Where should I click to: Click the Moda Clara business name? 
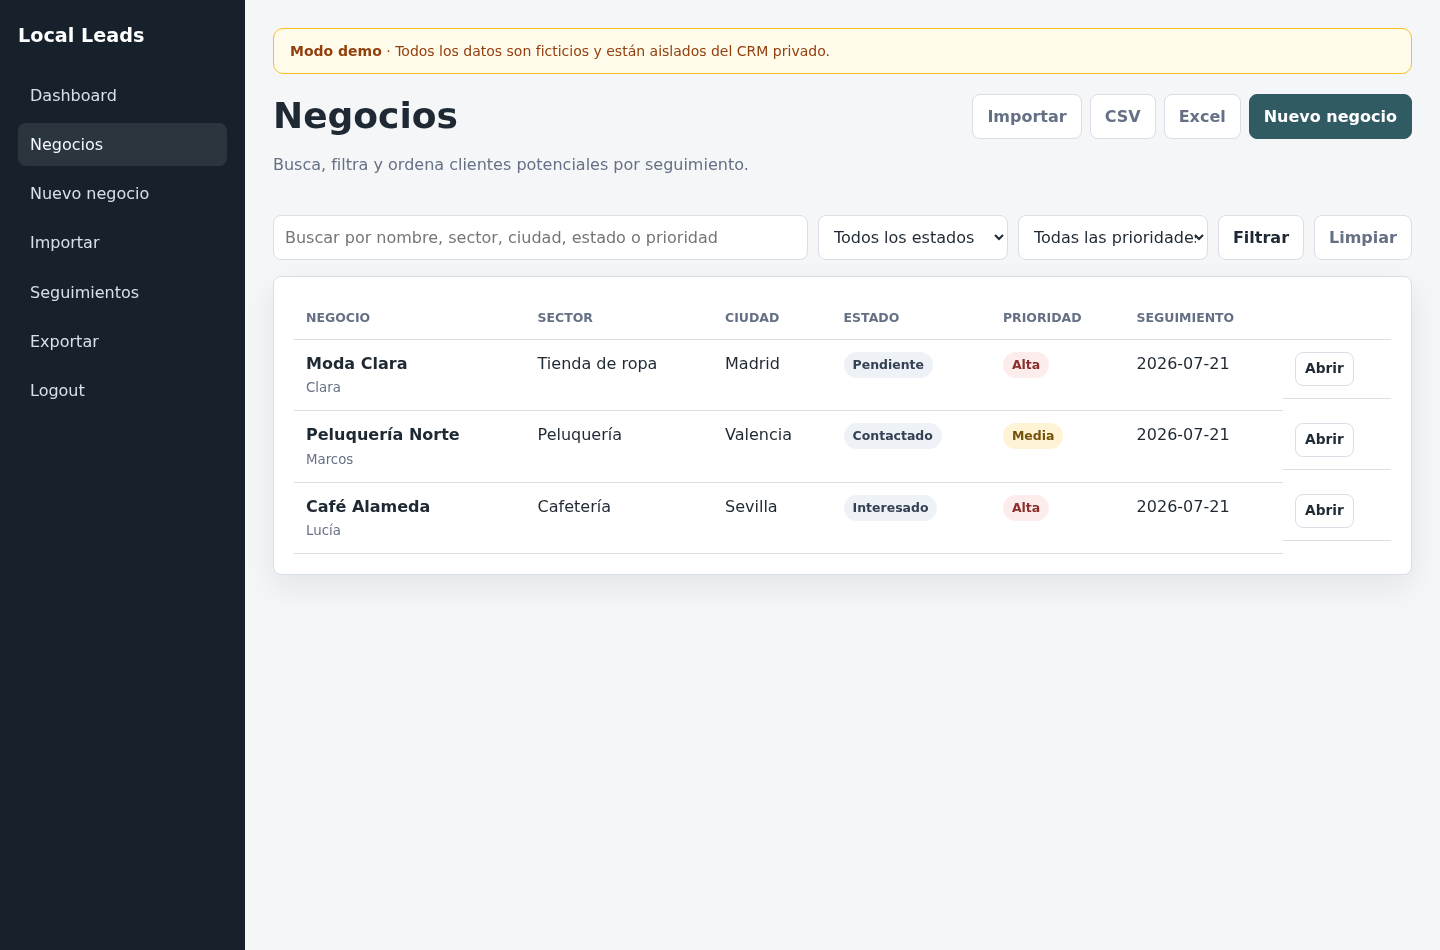click(x=356, y=363)
